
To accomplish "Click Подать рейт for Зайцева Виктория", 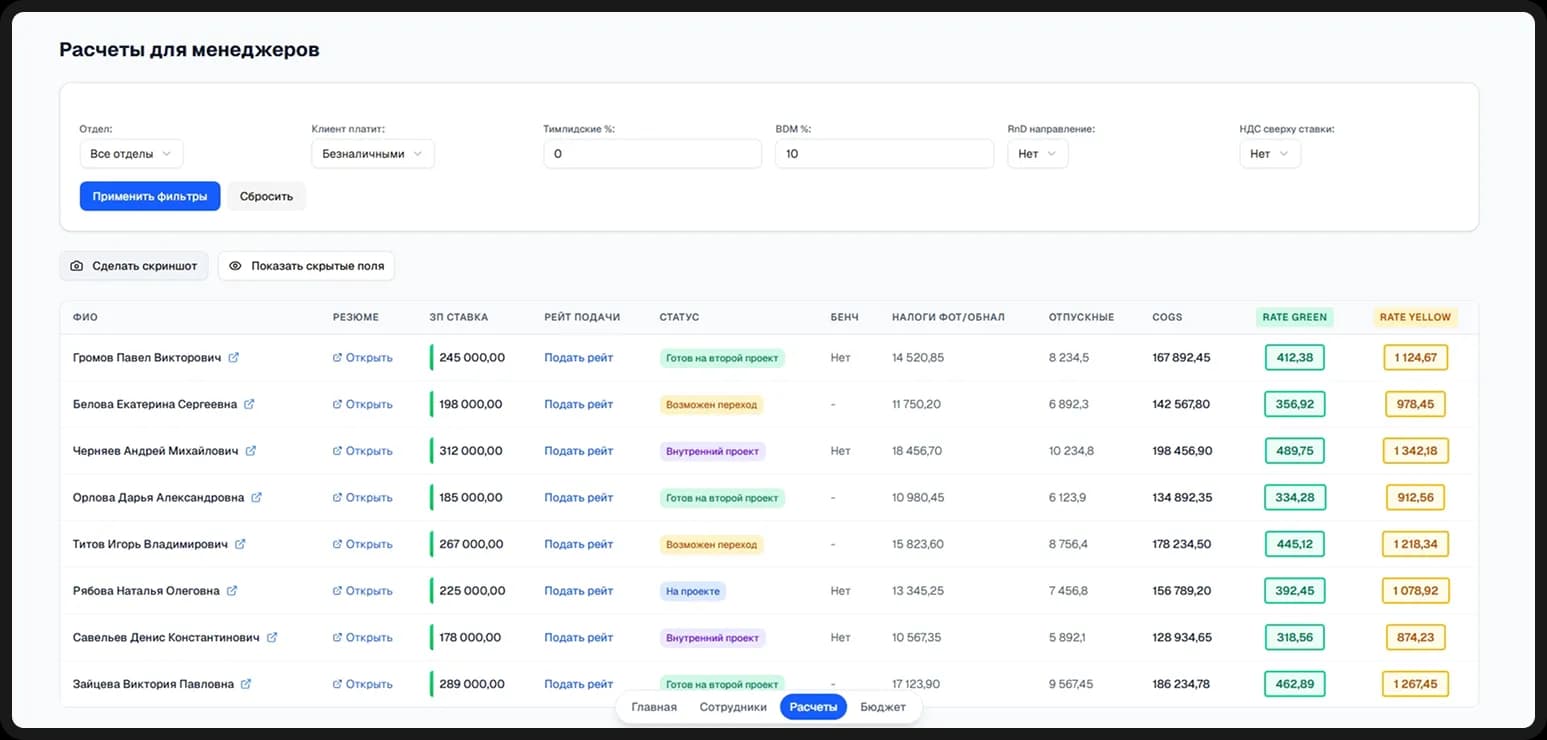I will pyautogui.click(x=579, y=684).
